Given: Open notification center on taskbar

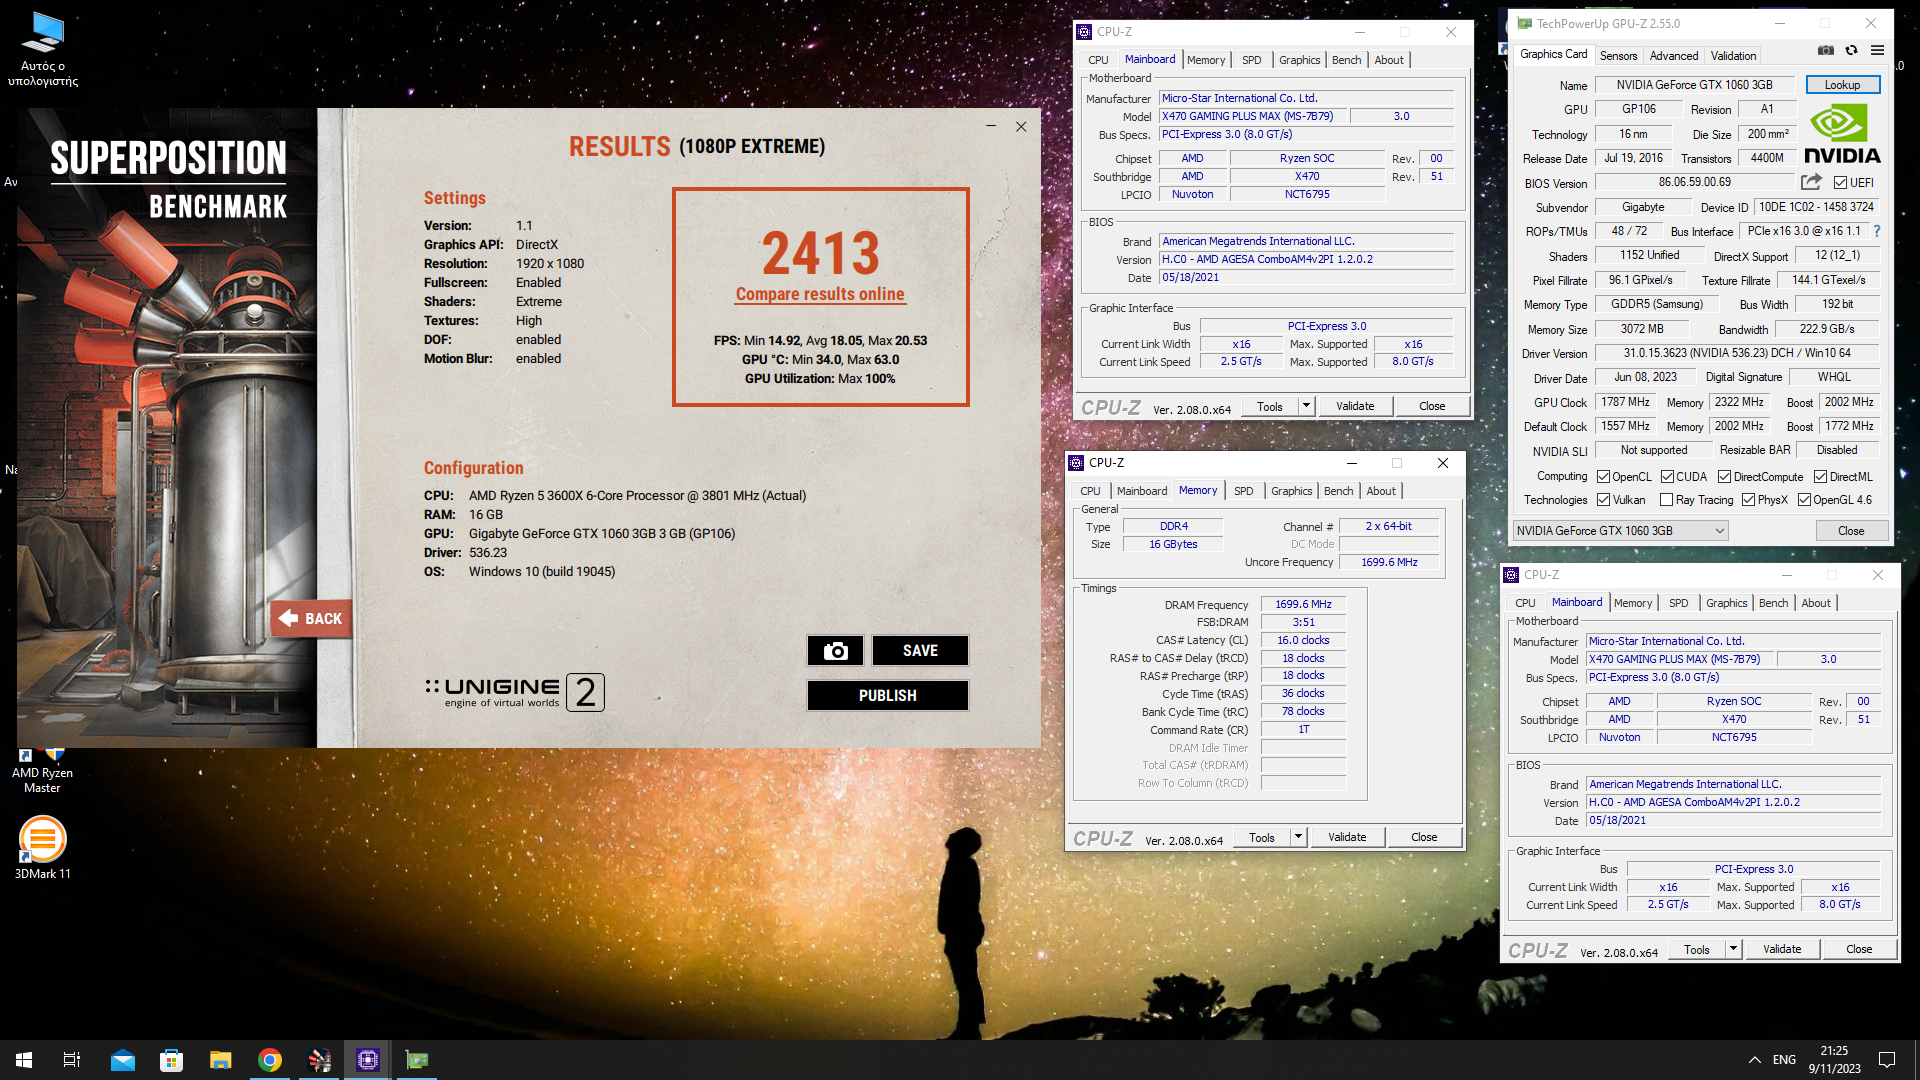Looking at the screenshot, I should [x=1887, y=1060].
